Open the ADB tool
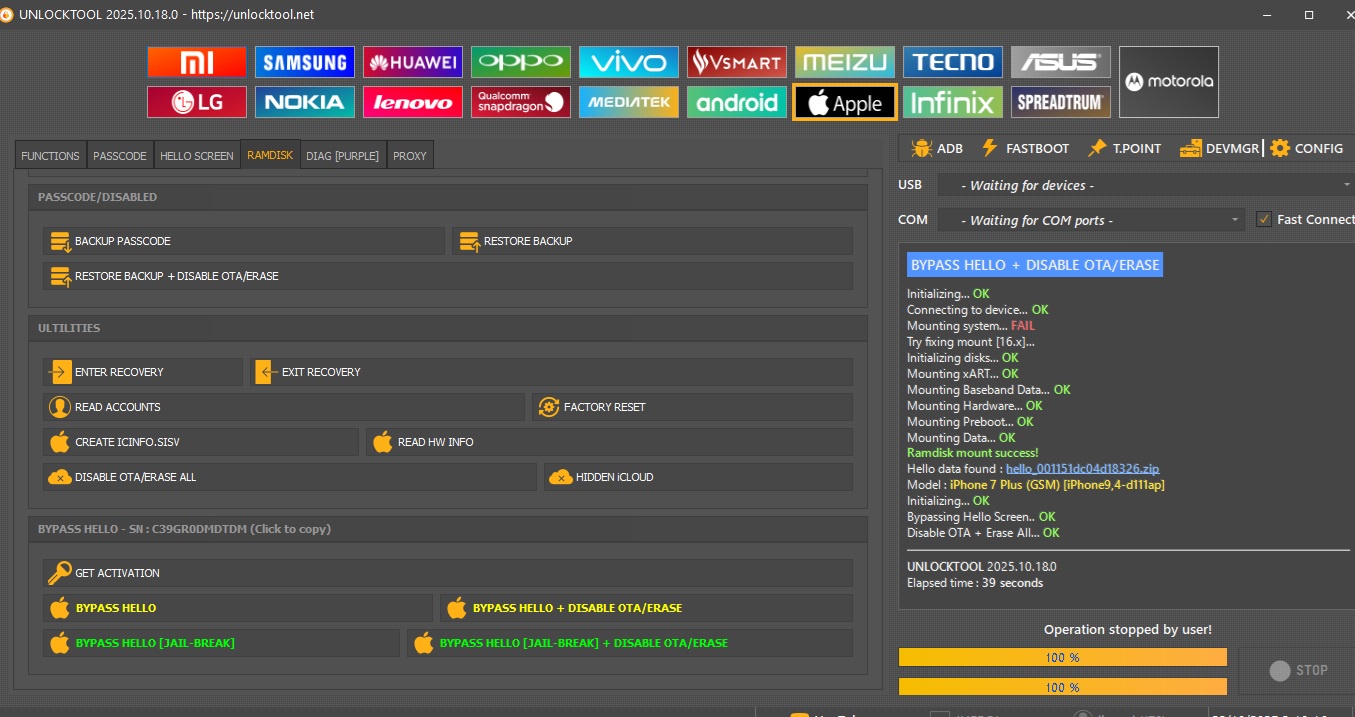 click(937, 148)
